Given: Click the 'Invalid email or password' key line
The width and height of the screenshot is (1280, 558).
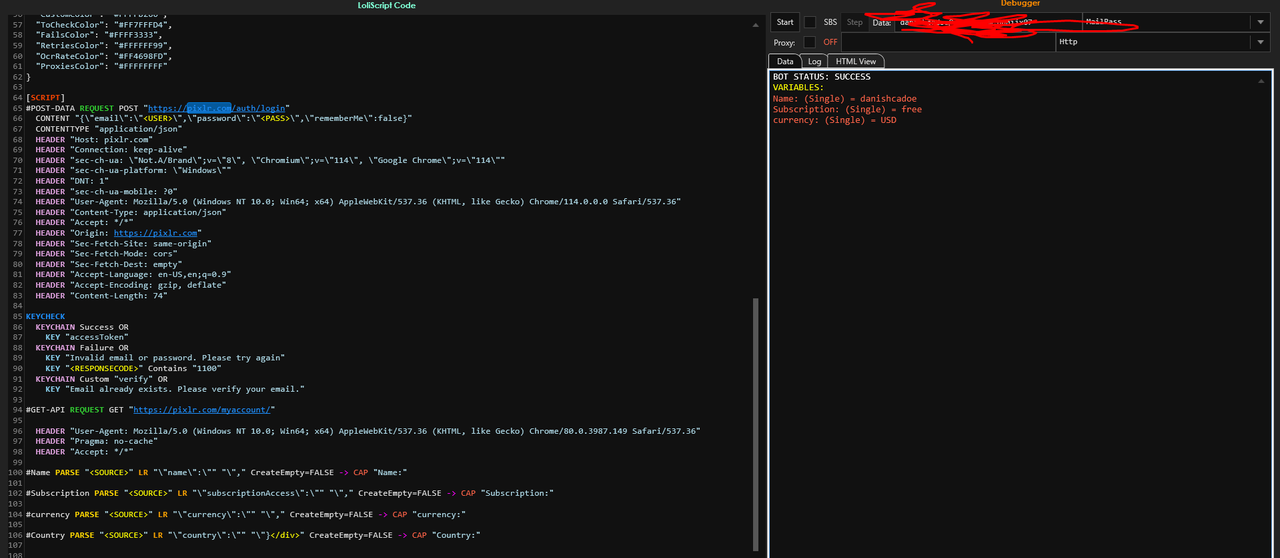Looking at the screenshot, I should click(166, 358).
